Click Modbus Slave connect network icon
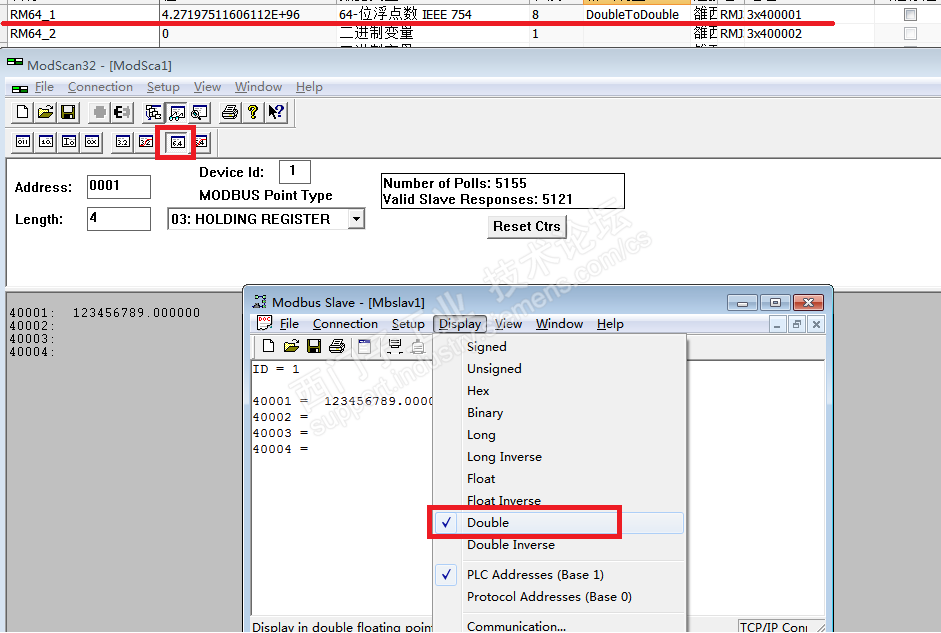The image size is (941, 633). [395, 346]
